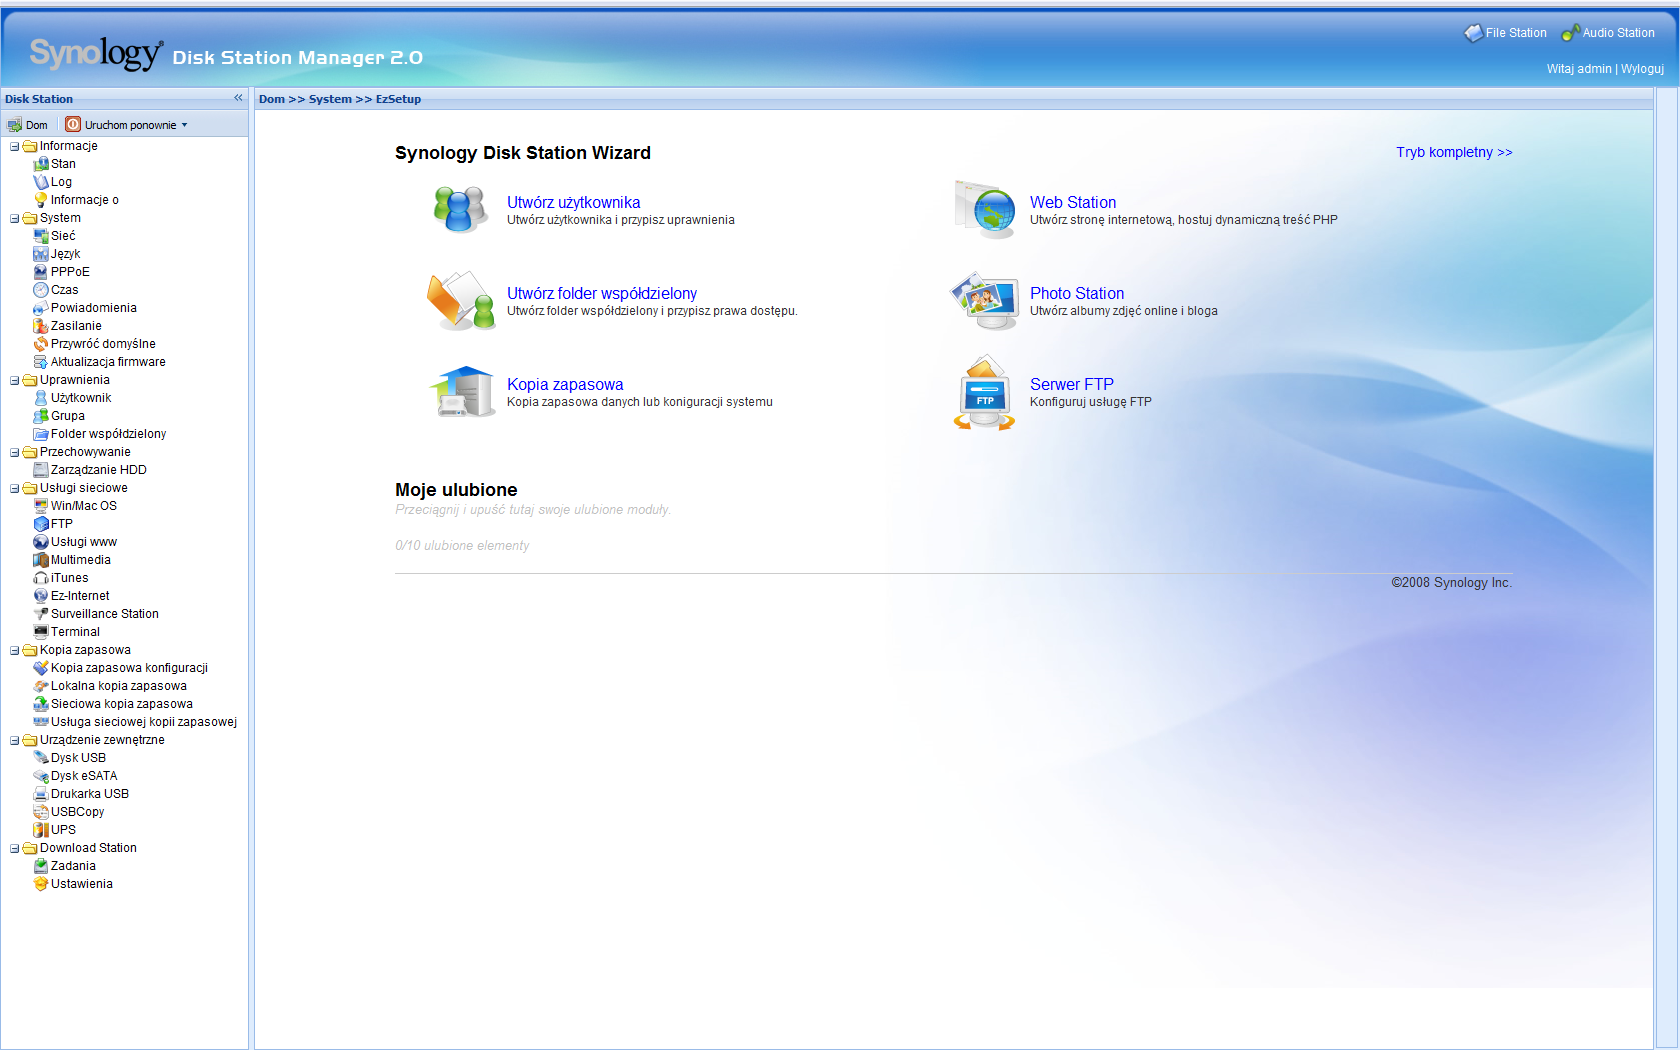Open the Photo Station link
Image resolution: width=1680 pixels, height=1050 pixels.
pos(1077,293)
